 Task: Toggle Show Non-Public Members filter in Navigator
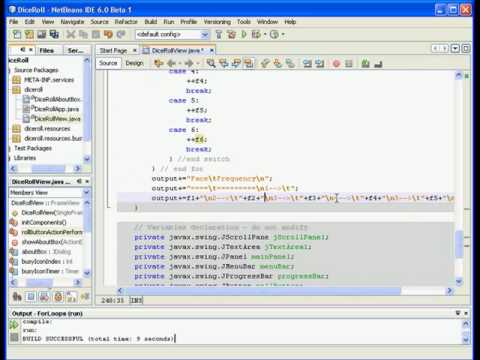pyautogui.click(x=58, y=296)
